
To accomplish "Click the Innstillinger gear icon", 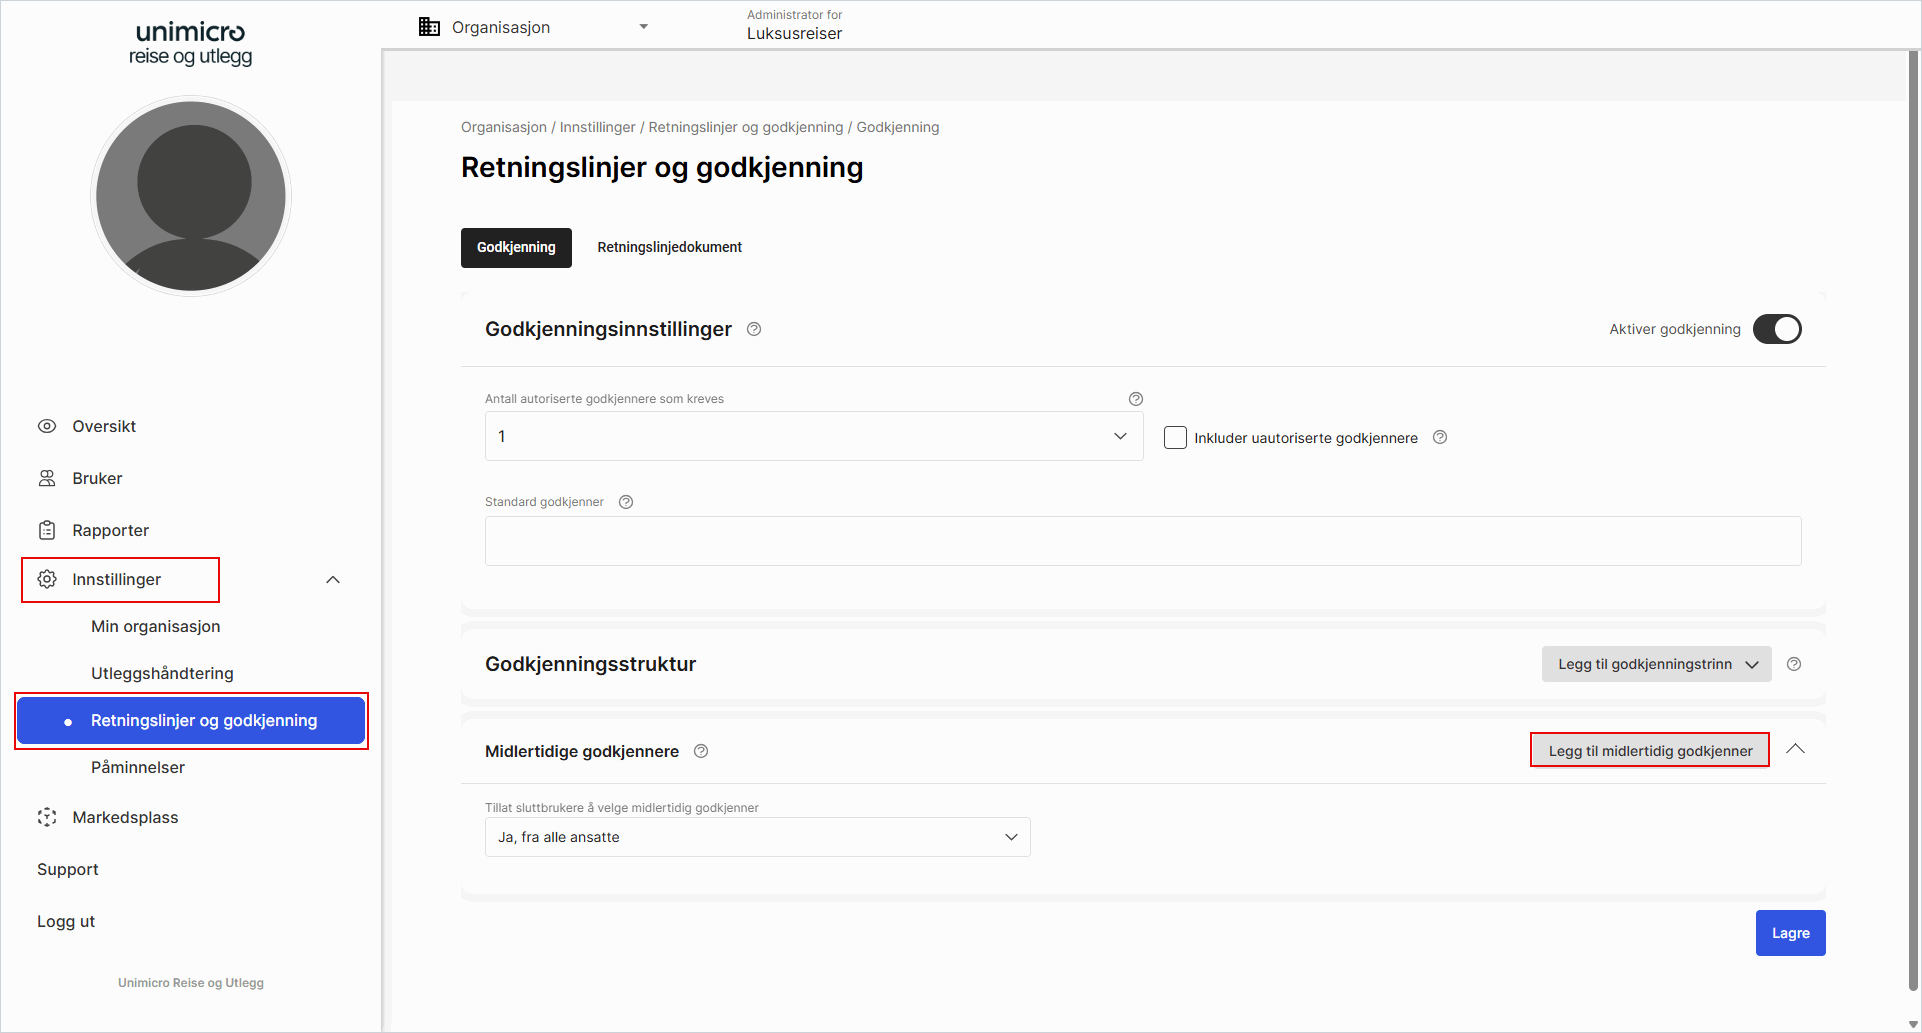I will pos(46,579).
